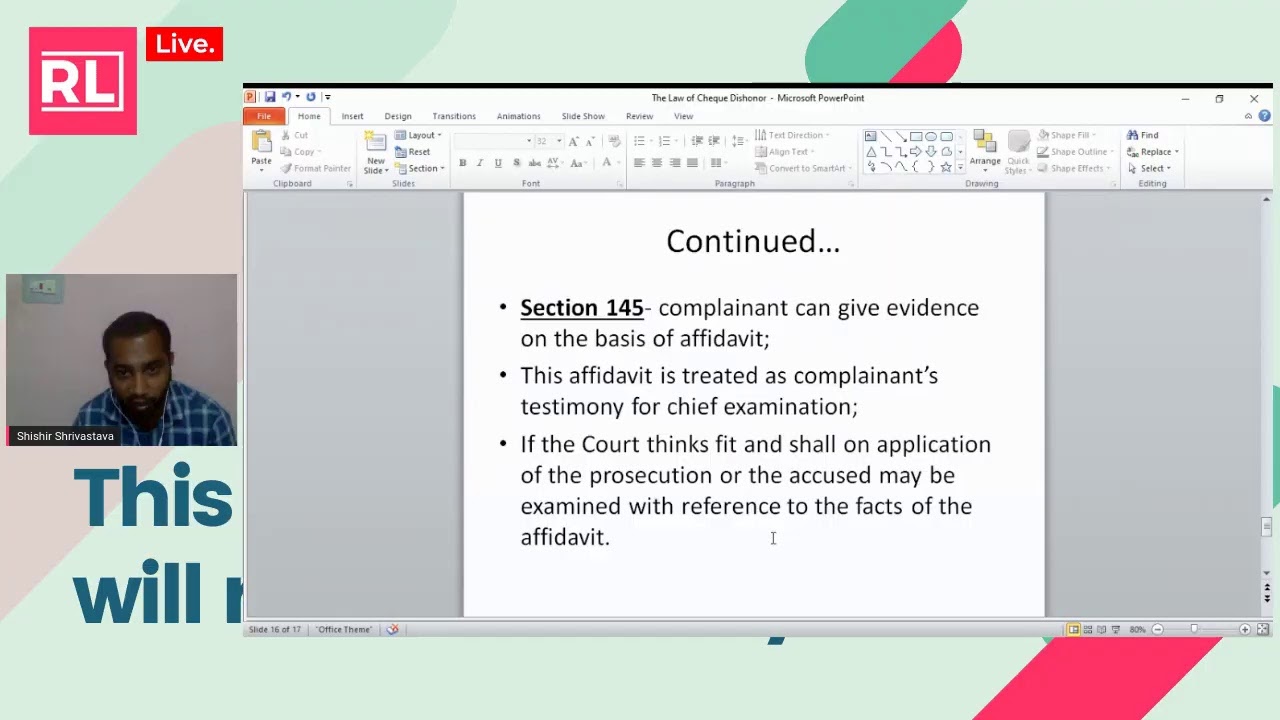Open Change Case dropdown
This screenshot has height=720, width=1280.
click(x=578, y=163)
